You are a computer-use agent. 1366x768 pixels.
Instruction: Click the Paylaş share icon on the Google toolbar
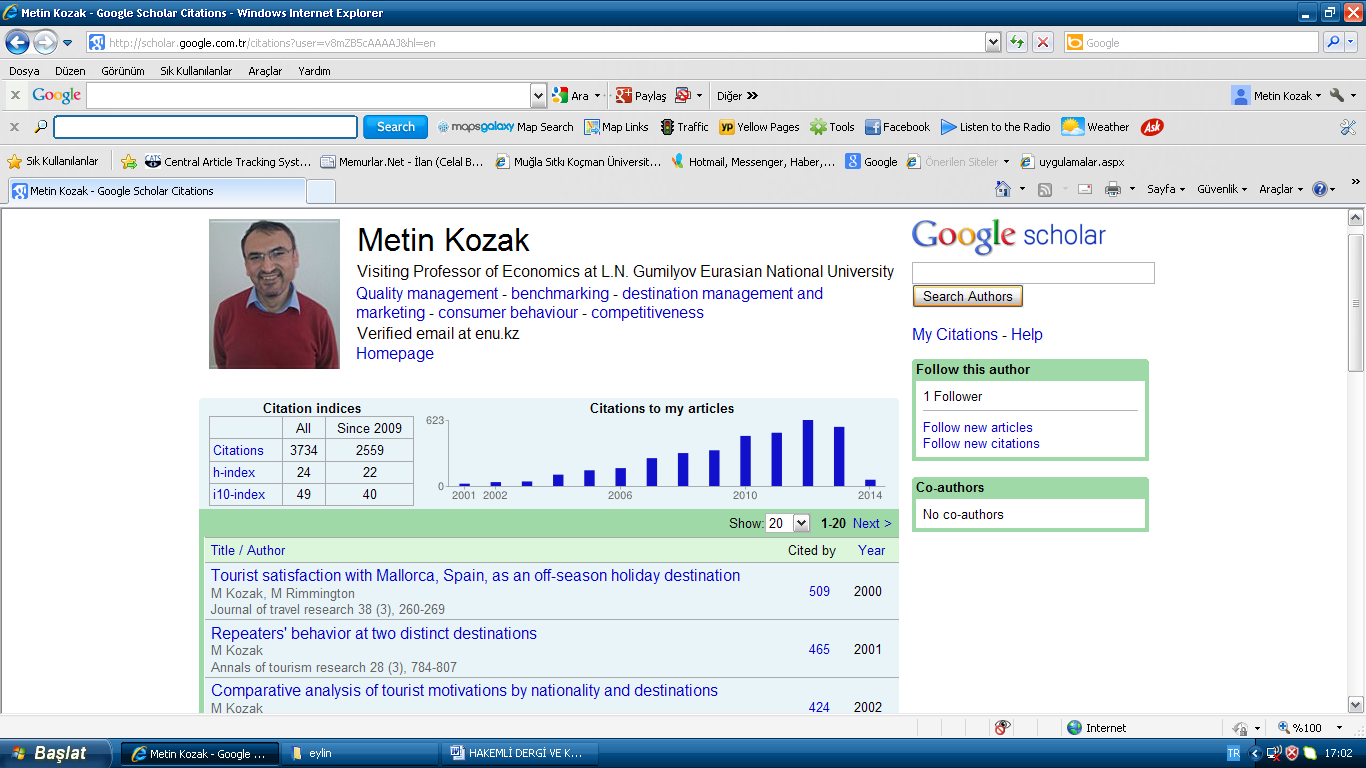pyautogui.click(x=640, y=96)
